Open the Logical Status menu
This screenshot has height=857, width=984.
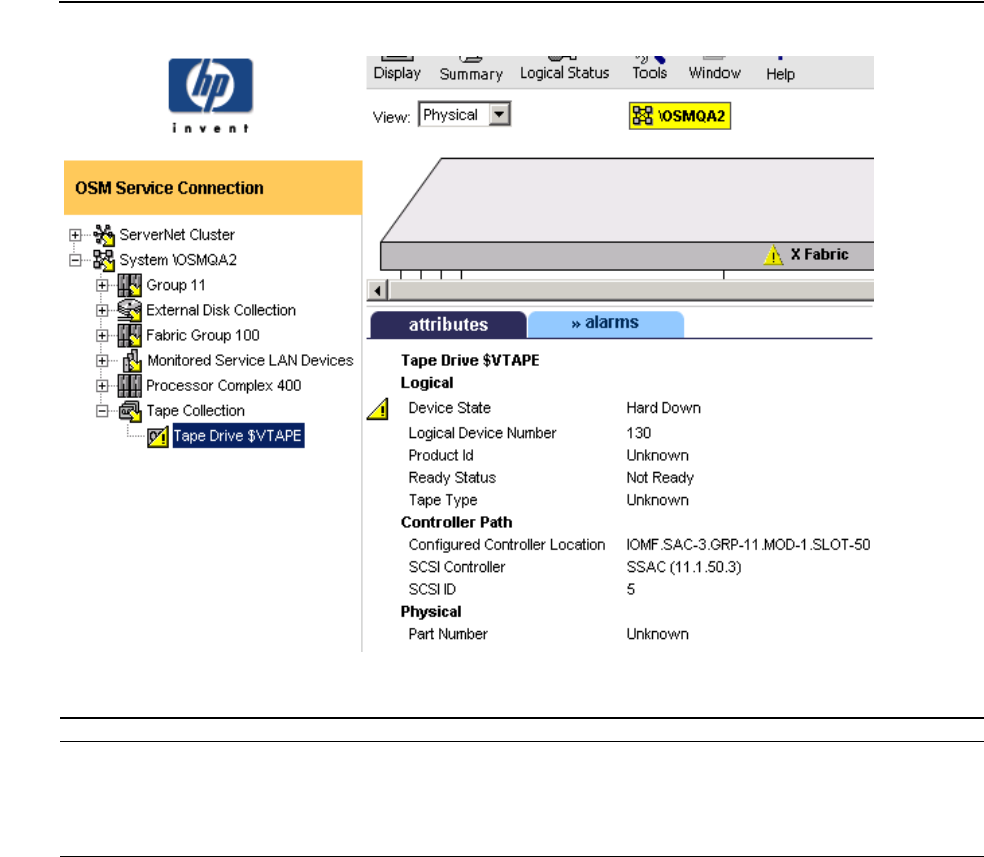click(x=564, y=73)
